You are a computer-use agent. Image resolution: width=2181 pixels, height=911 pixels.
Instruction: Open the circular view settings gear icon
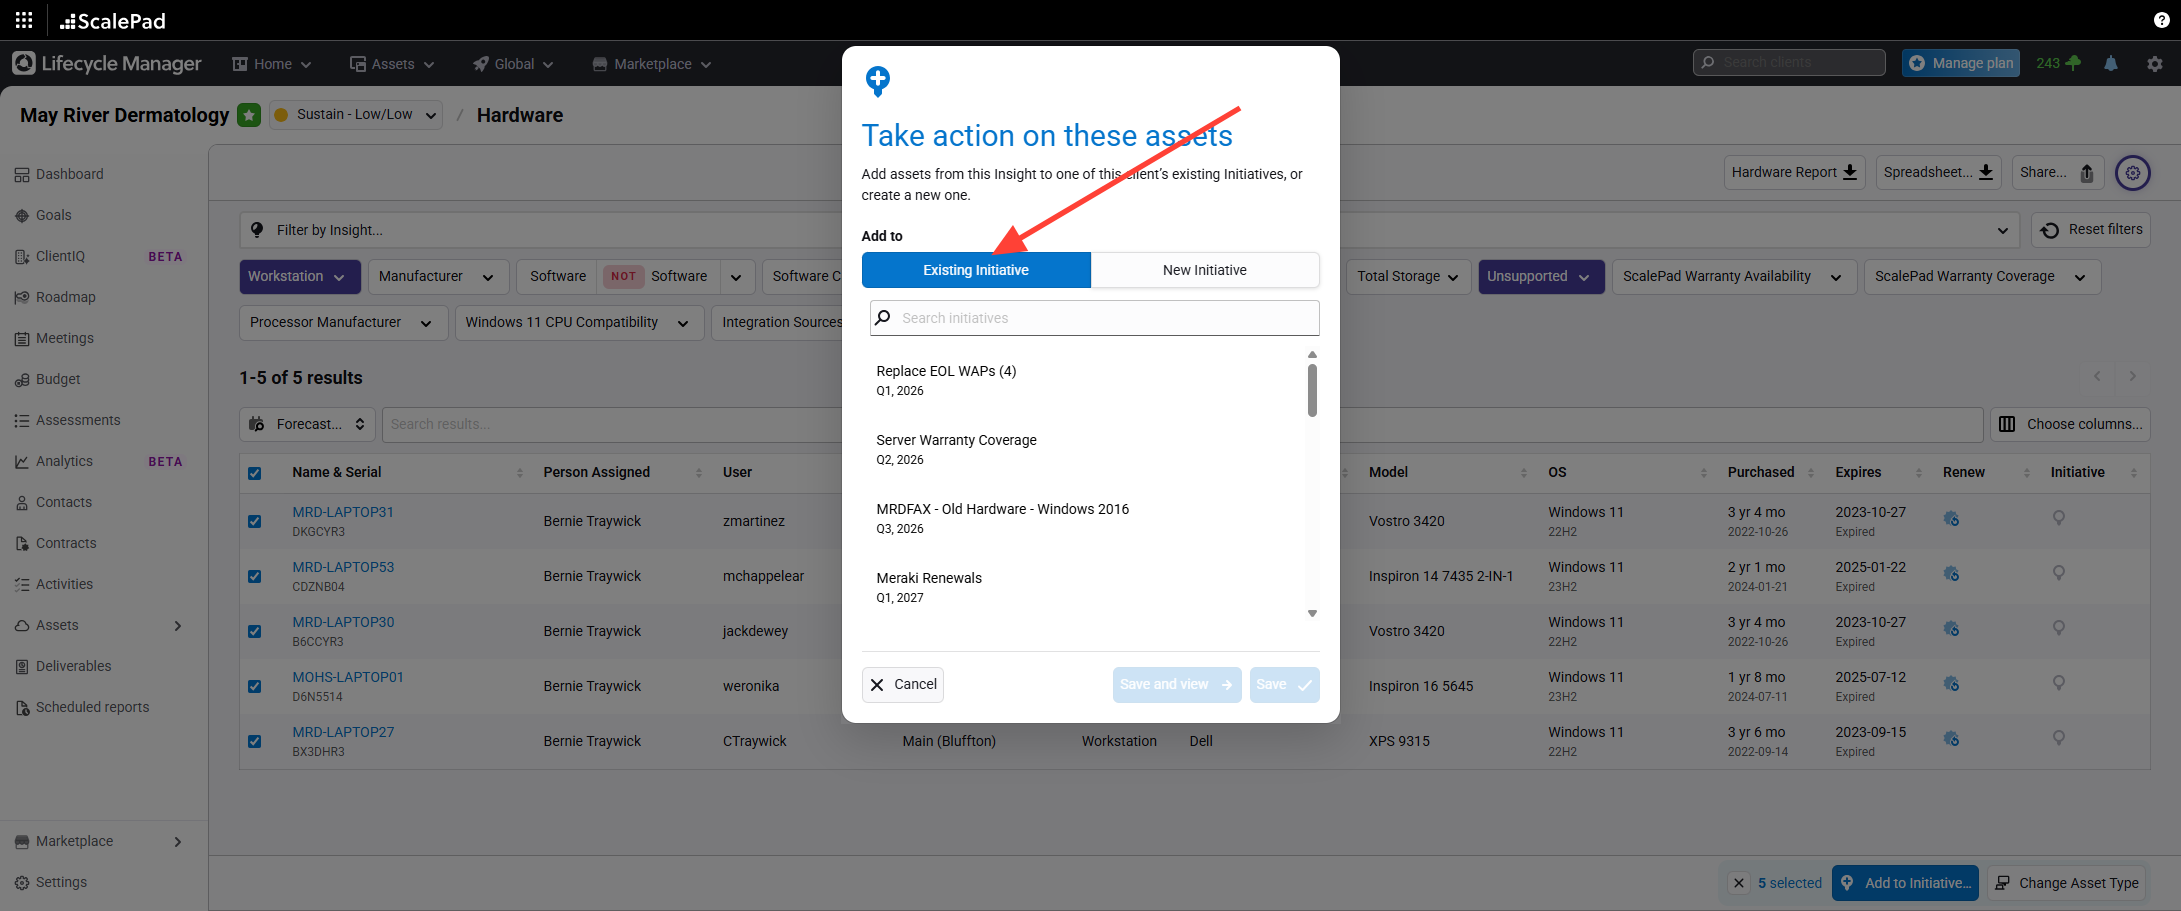pos(2132,173)
